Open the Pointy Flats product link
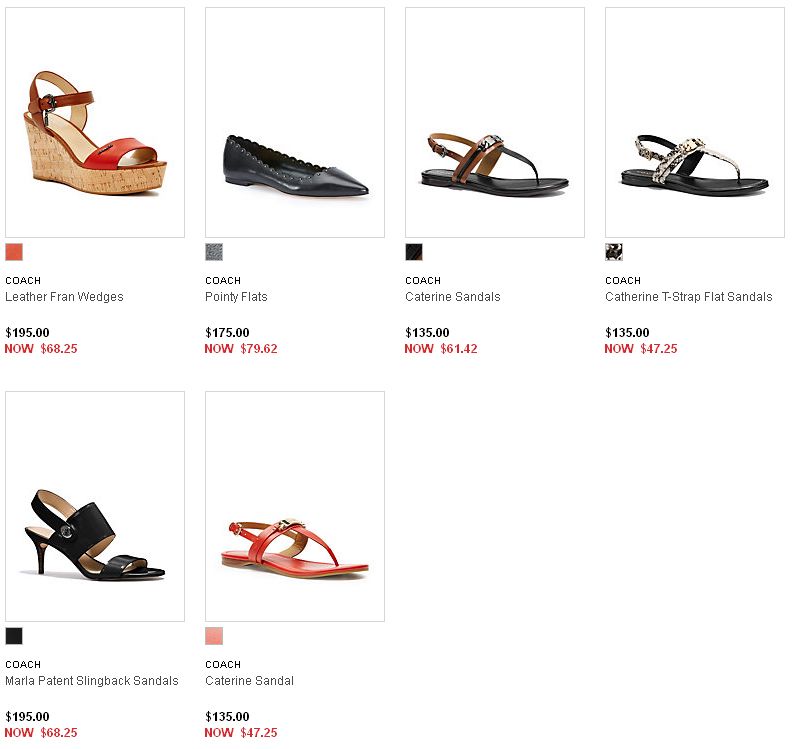Image resolution: width=793 pixels, height=749 pixels. 236,297
